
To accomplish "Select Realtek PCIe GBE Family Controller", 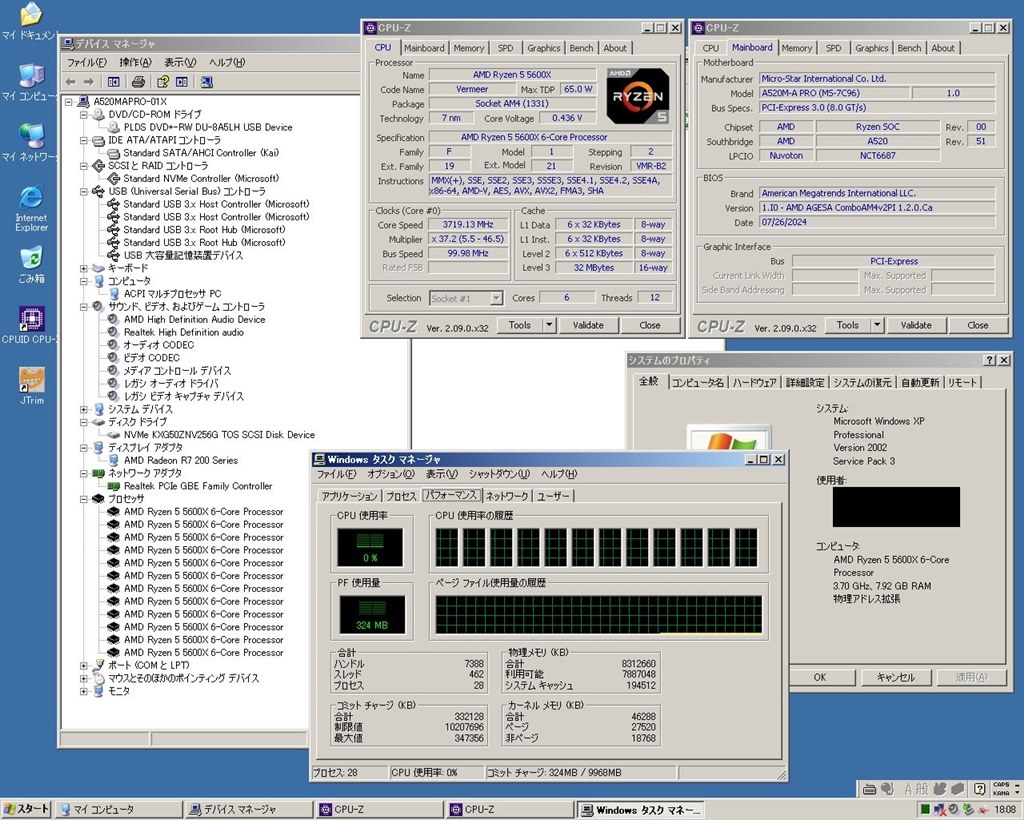I will coord(198,486).
